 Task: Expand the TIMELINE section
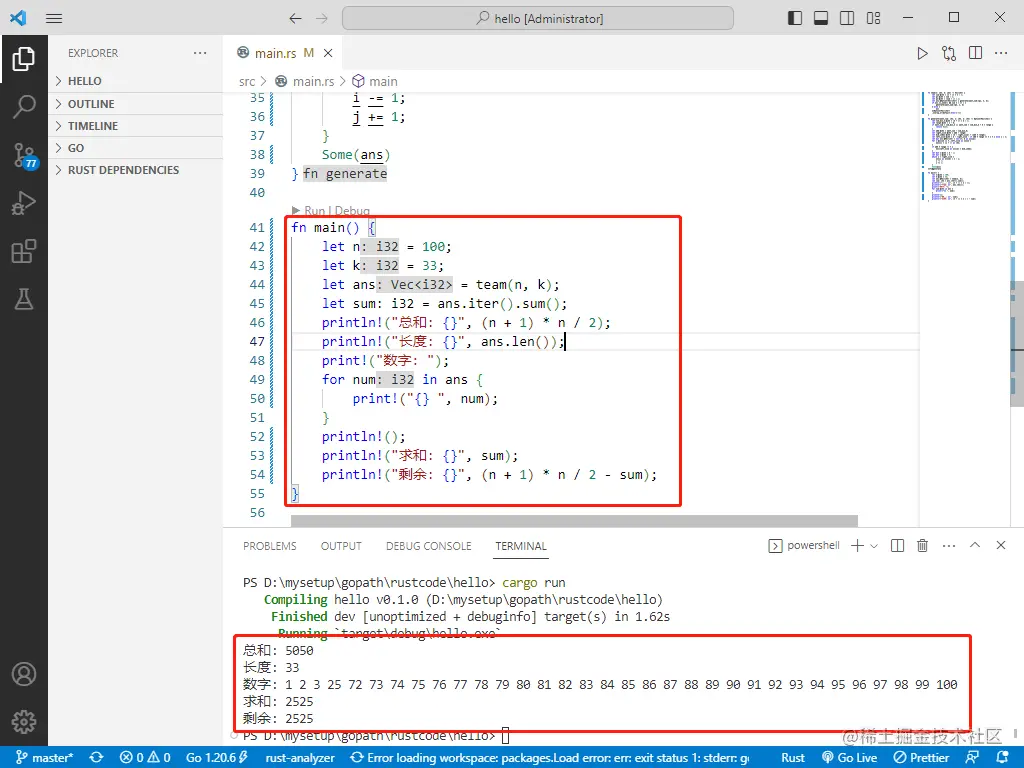click(135, 125)
